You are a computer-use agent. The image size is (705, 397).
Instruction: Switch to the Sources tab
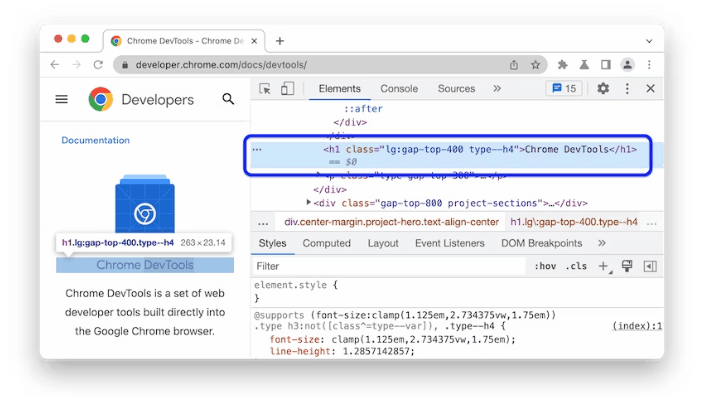456,89
